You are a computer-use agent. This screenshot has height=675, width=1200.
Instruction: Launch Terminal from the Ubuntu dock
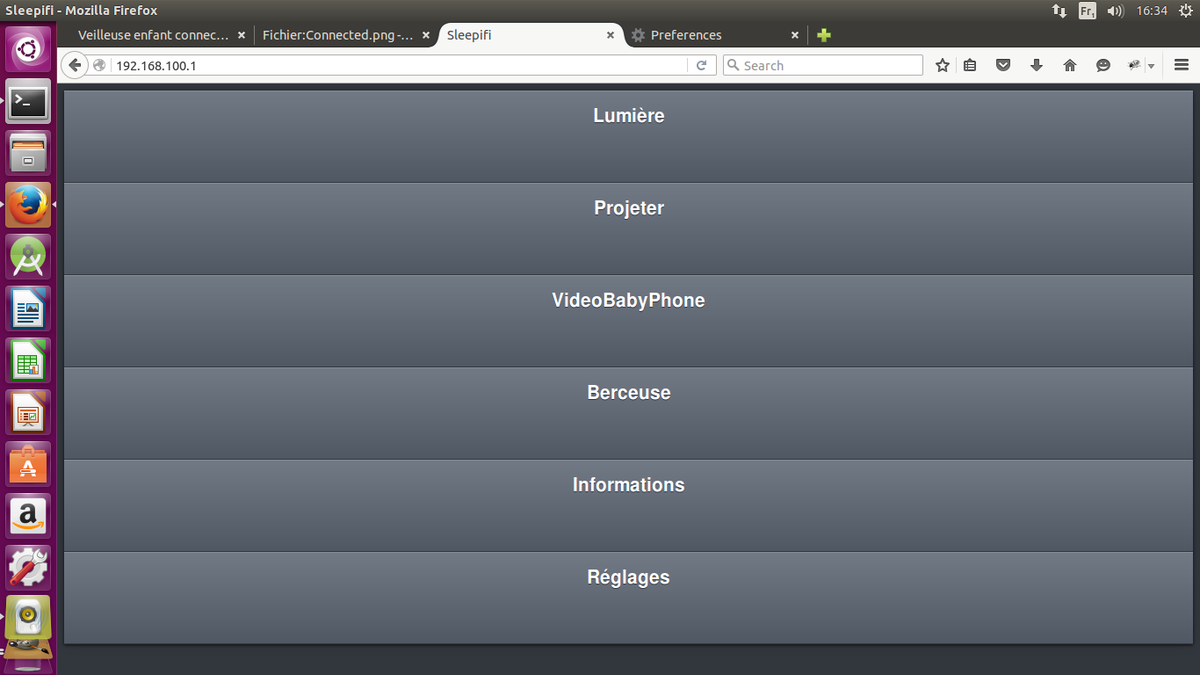click(x=28, y=101)
